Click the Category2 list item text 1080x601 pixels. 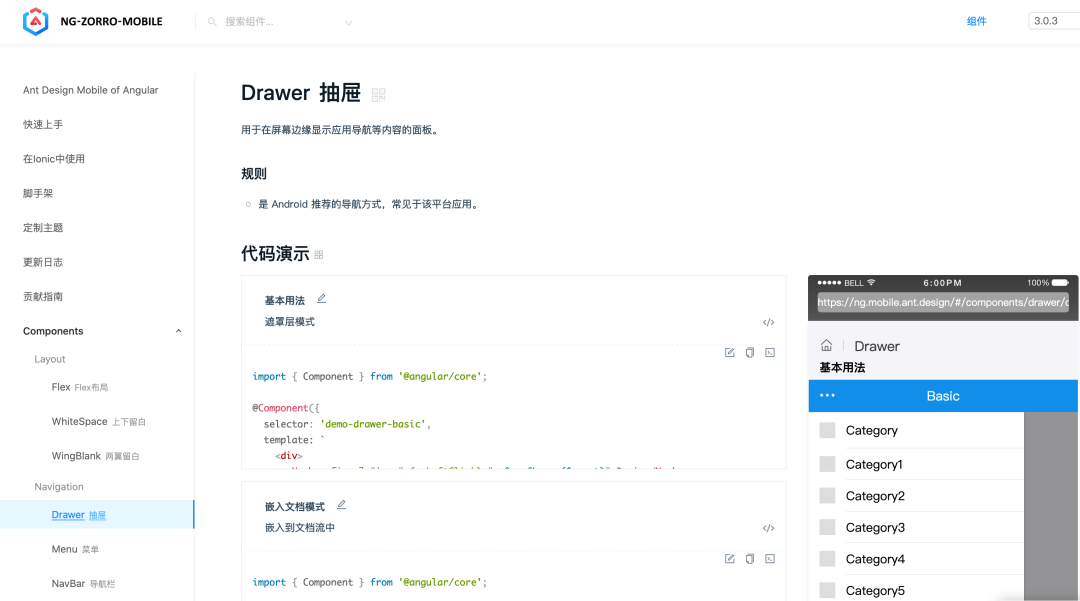point(875,496)
